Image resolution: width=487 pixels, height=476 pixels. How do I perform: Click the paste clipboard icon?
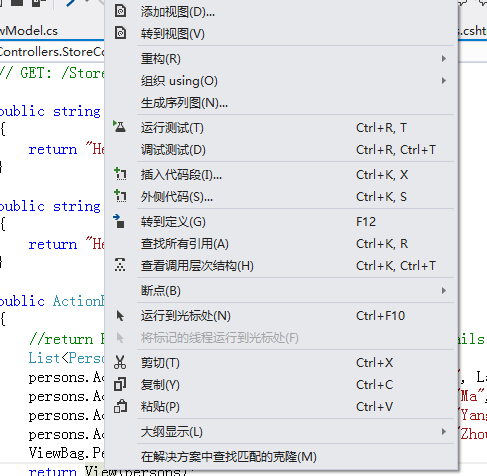tap(120, 406)
